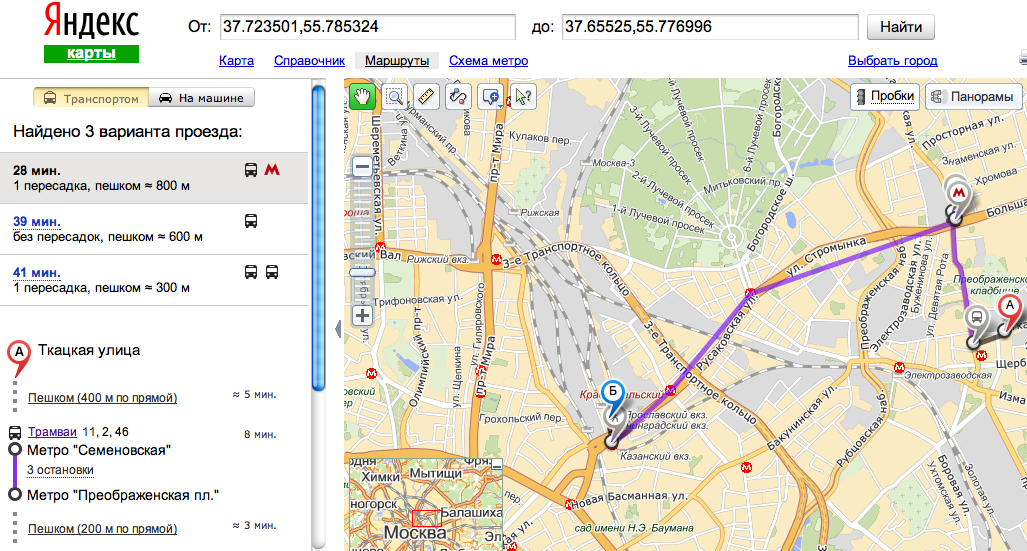Switch to Транспортом travel mode
This screenshot has height=551, width=1027.
(91, 98)
